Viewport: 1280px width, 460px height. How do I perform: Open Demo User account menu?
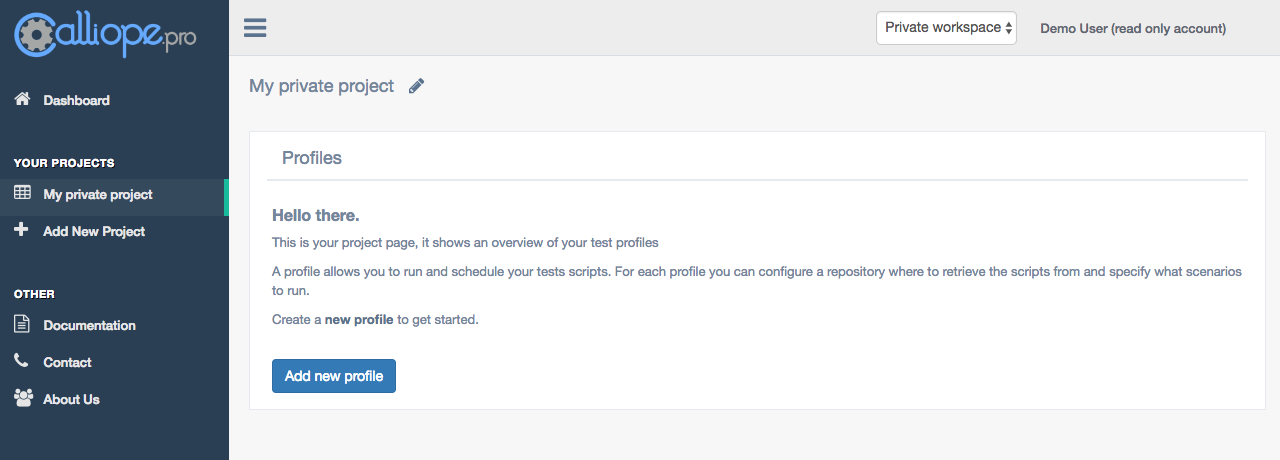1133,28
